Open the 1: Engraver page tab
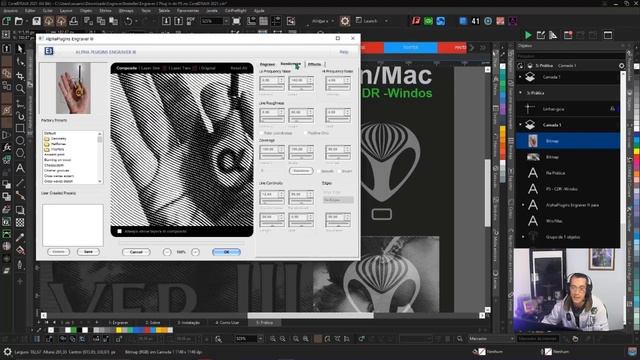This screenshot has width=640, height=360. (118, 322)
